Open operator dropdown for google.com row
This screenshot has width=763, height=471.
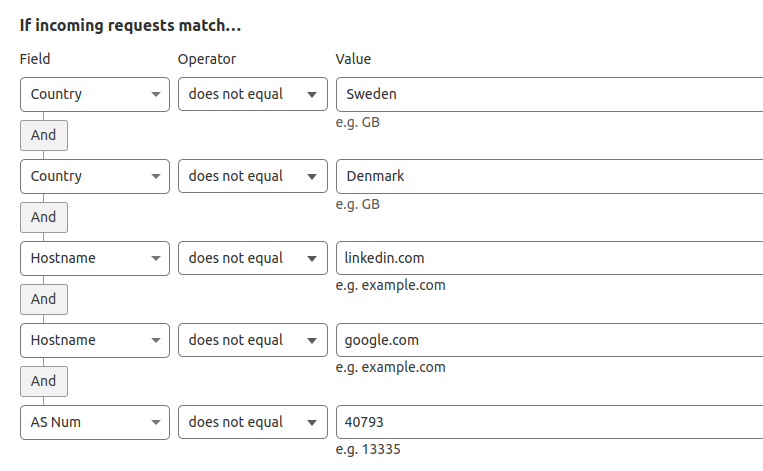point(253,340)
